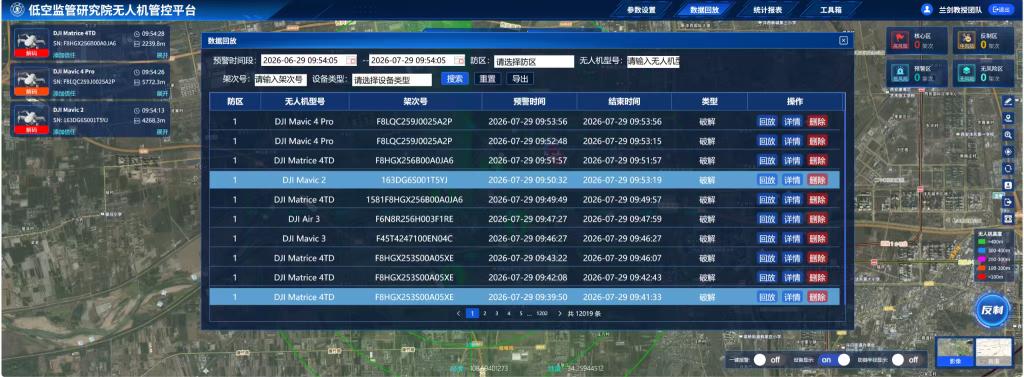Image resolution: width=1024 pixels, height=377 pixels.
Task: Click the link under DJI Matrice 4TD serial
Action: (64, 55)
